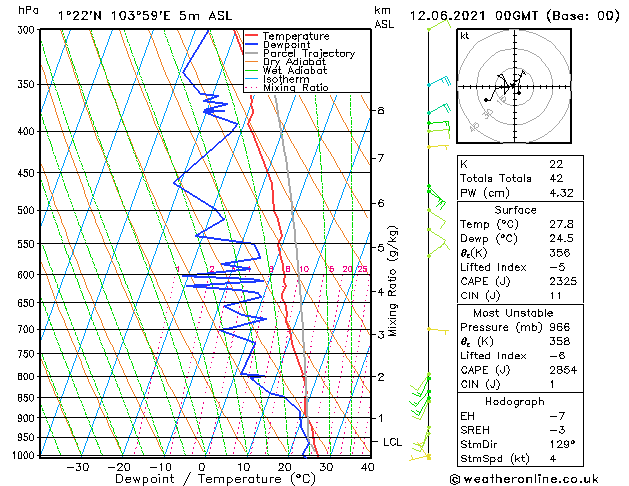
Task: Click the surface wind barb at 1000 hPa
Action: [x=420, y=457]
